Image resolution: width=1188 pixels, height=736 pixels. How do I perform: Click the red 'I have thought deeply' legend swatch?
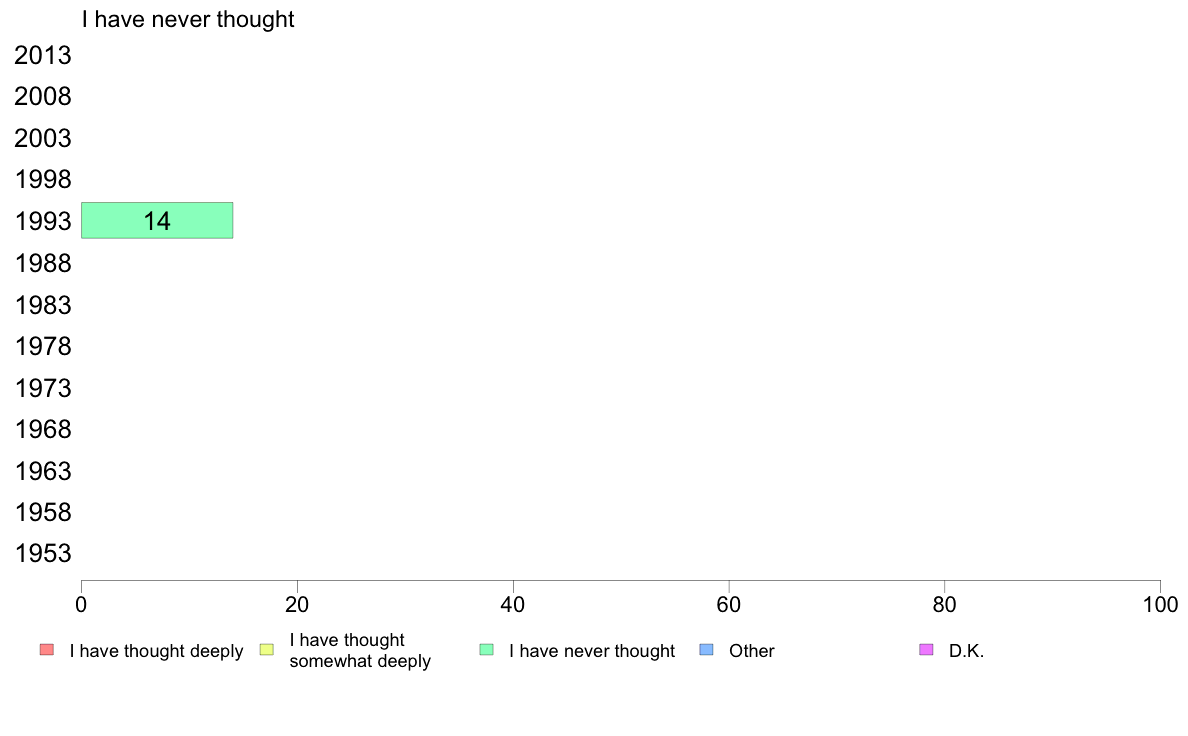coord(46,650)
